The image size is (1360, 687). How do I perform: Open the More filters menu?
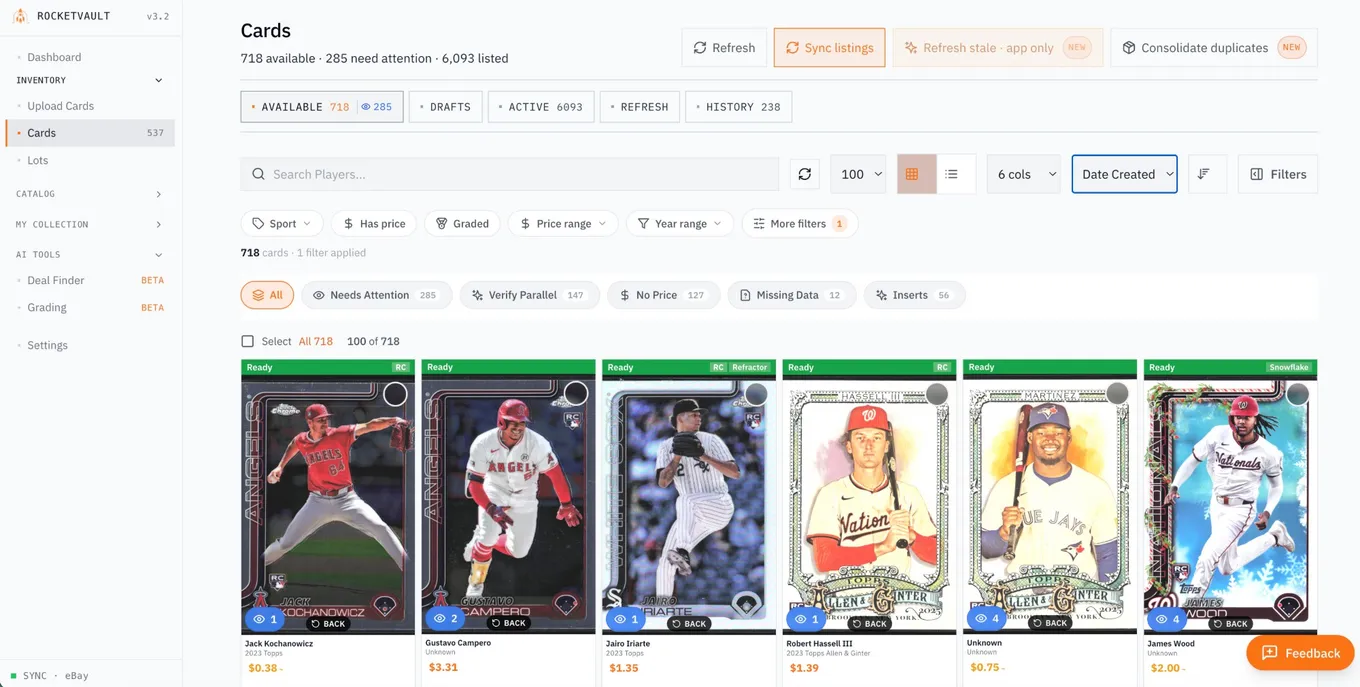[799, 224]
